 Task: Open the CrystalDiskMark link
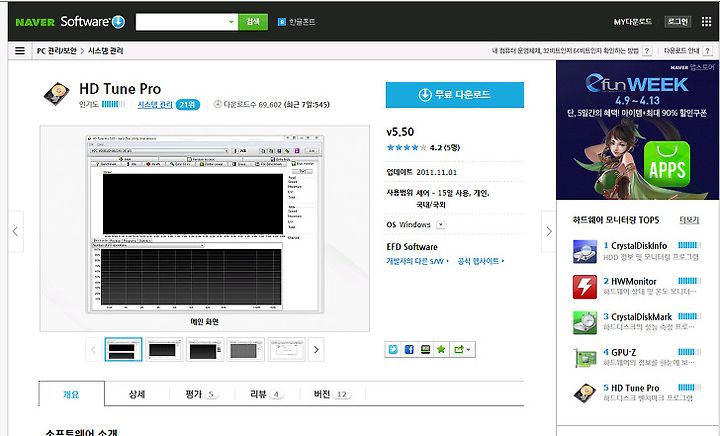pyautogui.click(x=641, y=317)
